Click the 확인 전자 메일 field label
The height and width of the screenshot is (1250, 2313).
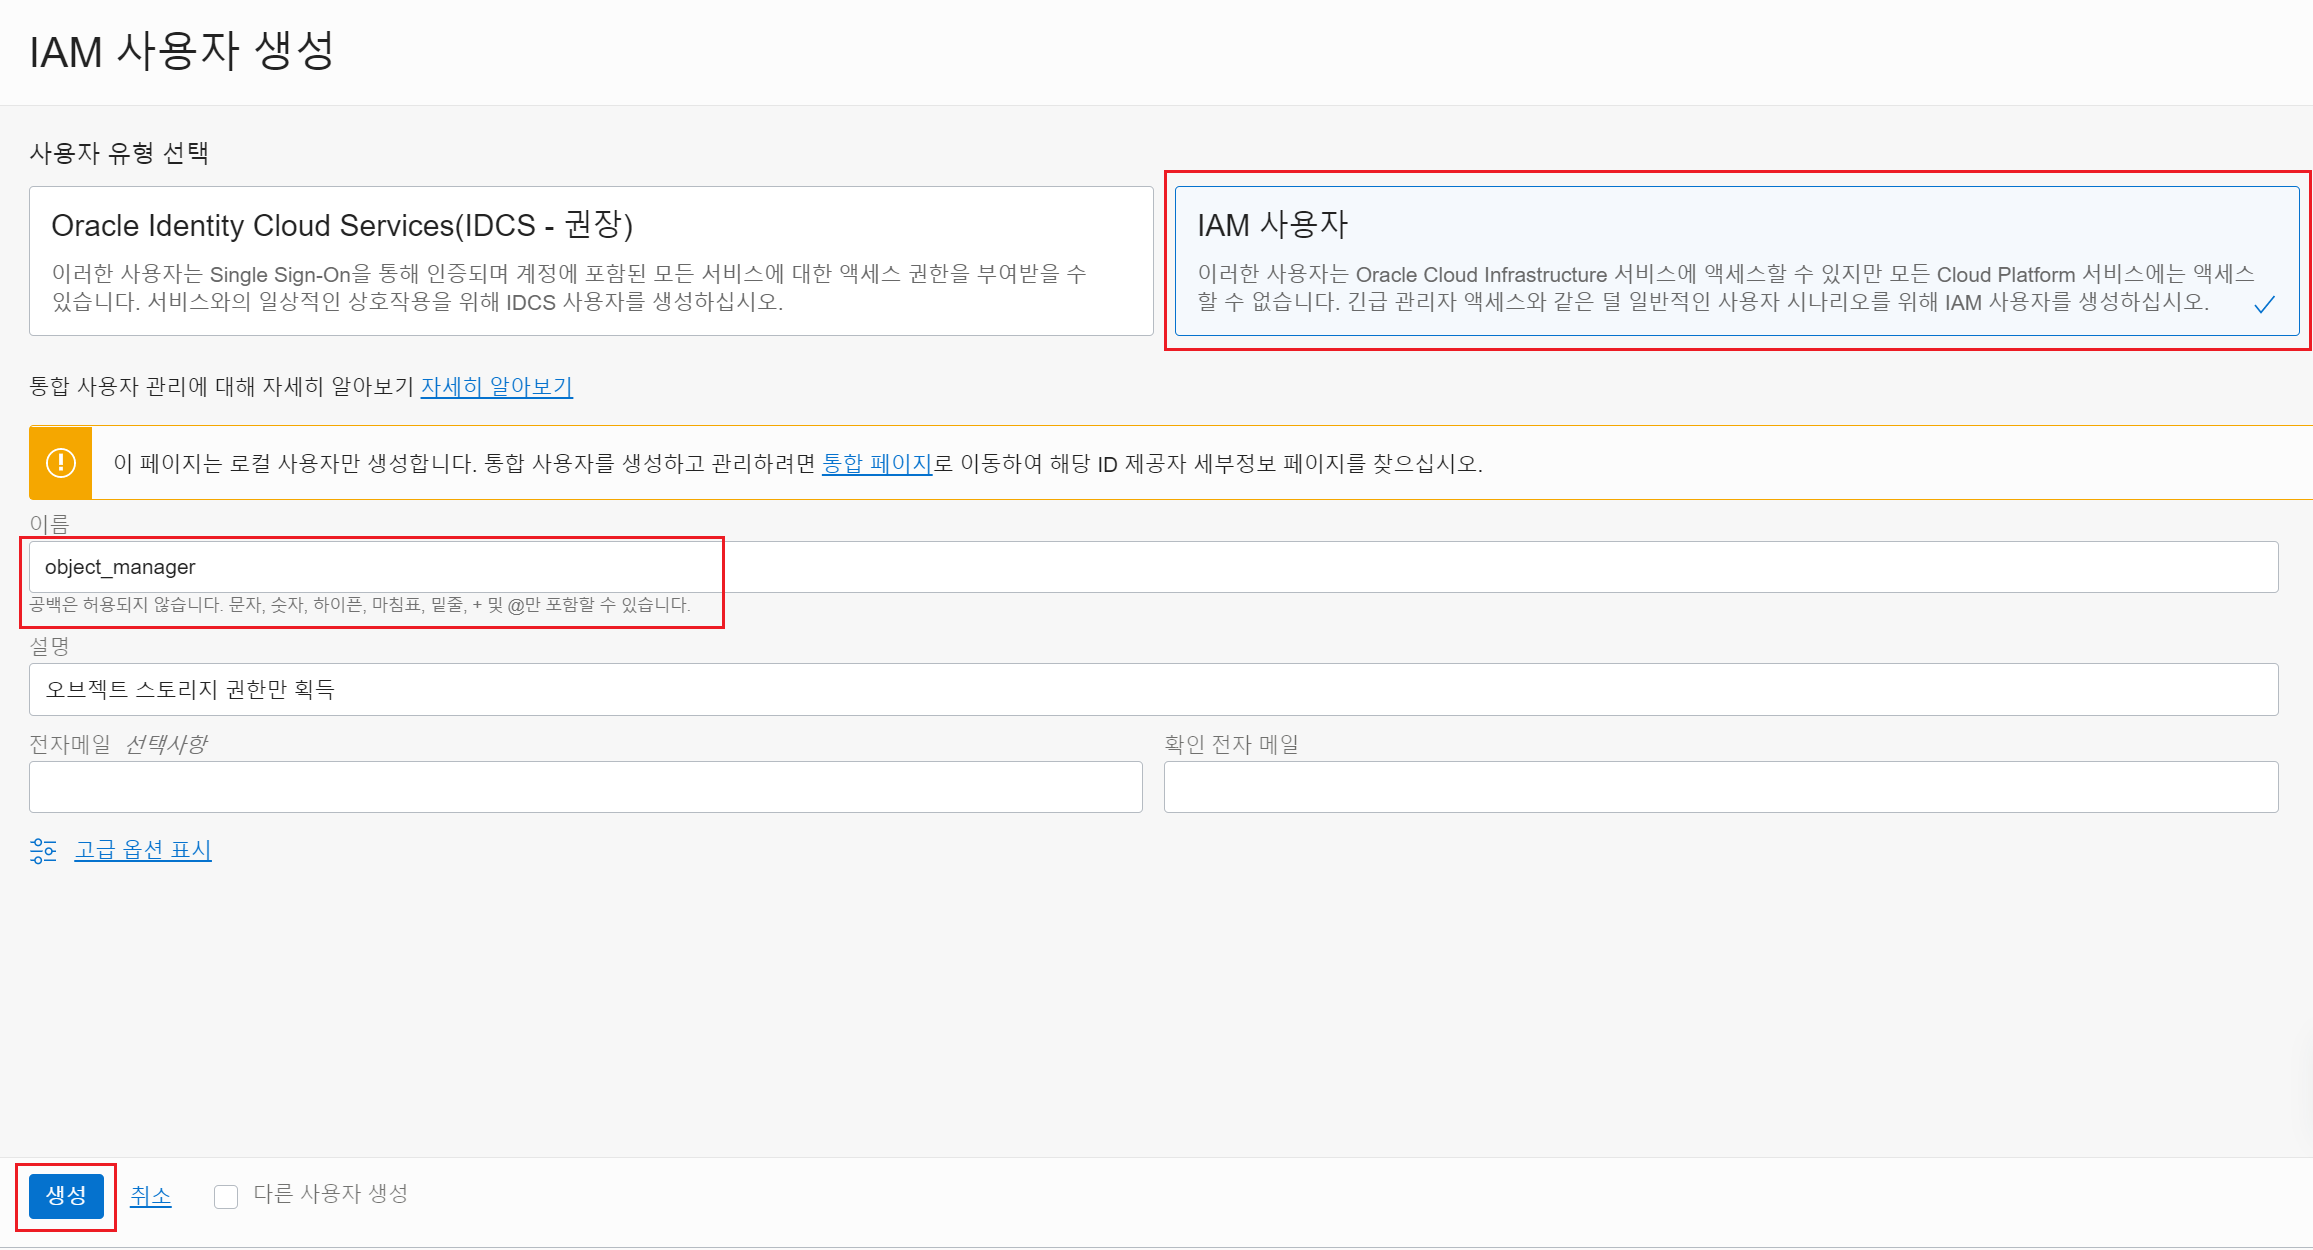pyautogui.click(x=1230, y=744)
